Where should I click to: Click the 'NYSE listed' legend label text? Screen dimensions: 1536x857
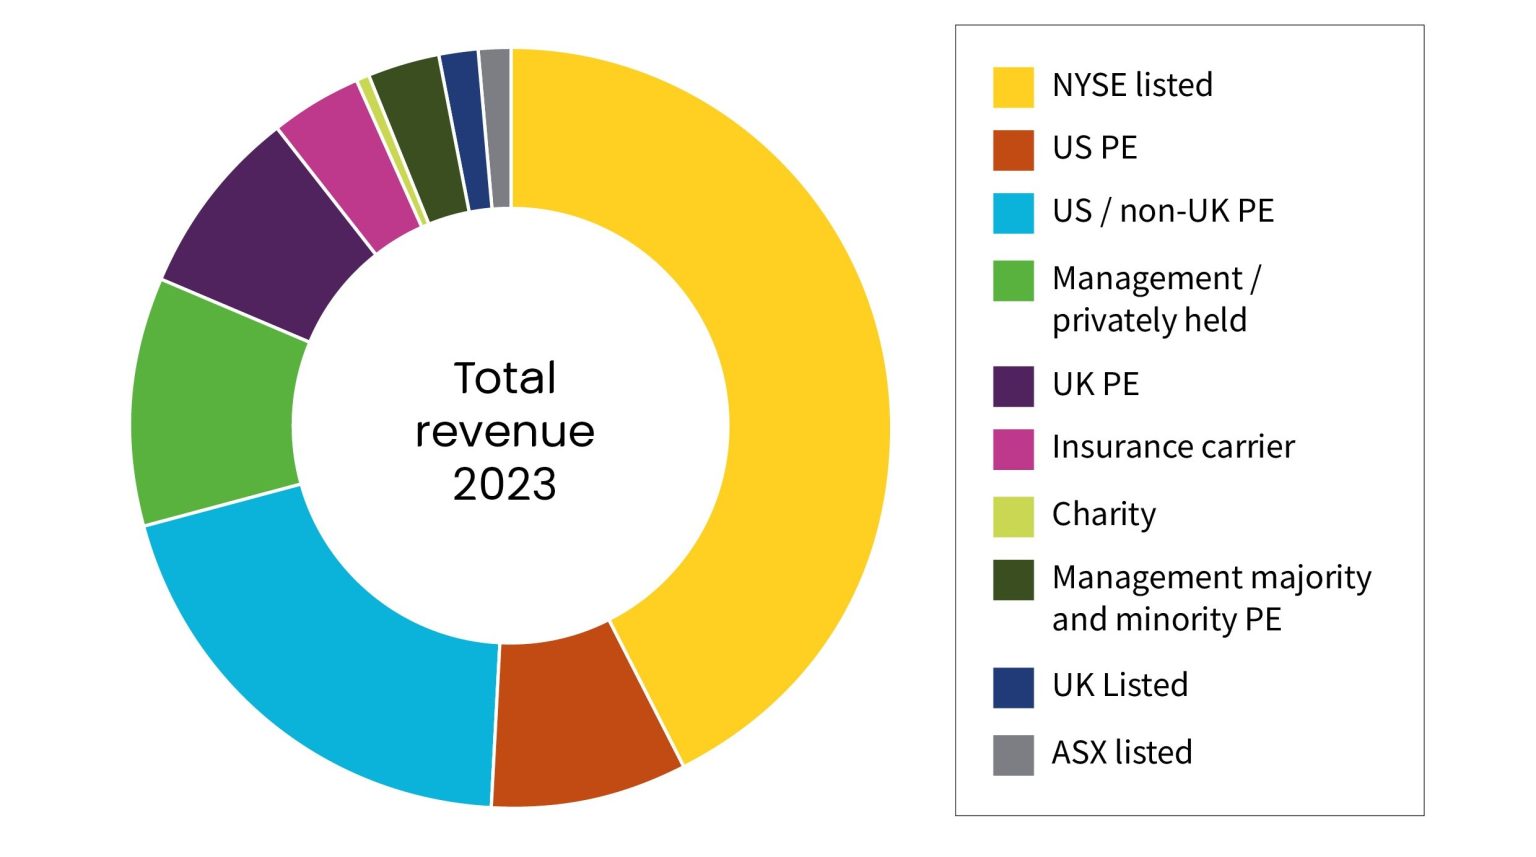[1132, 86]
